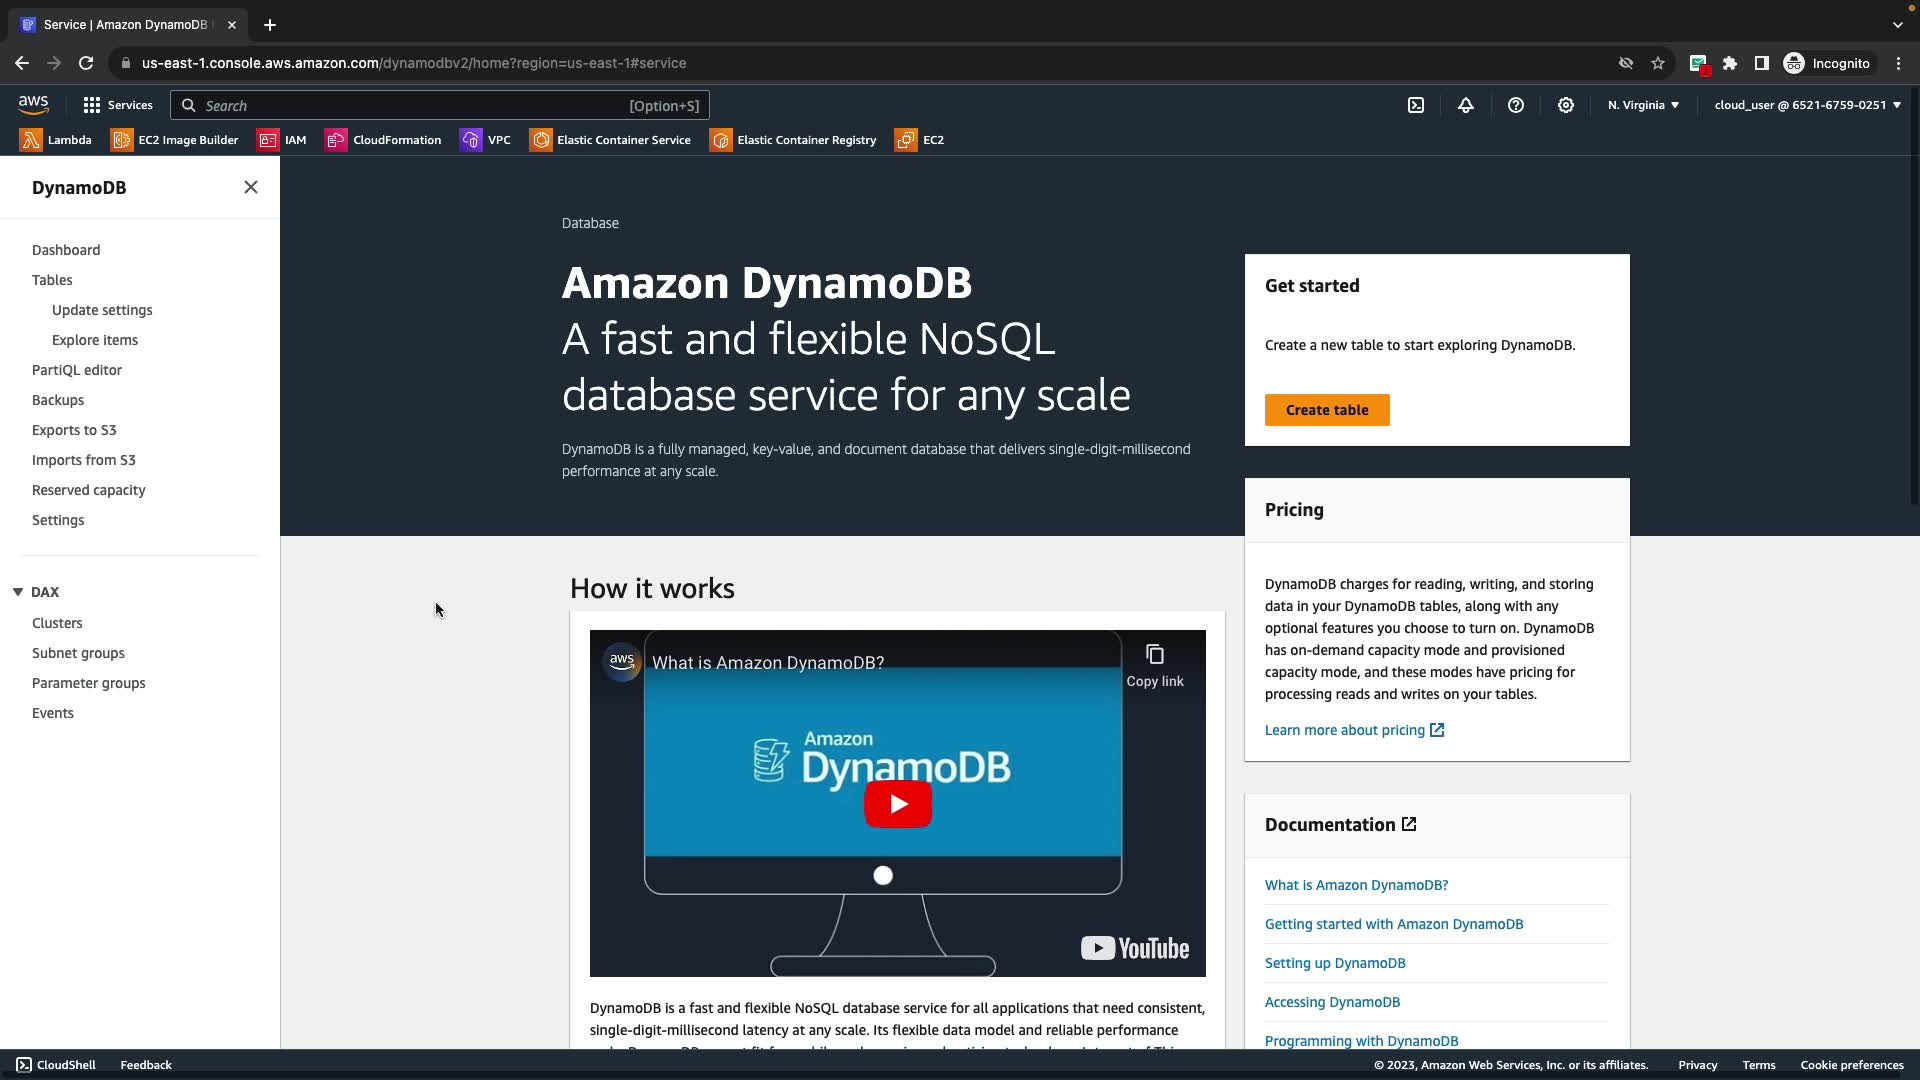The width and height of the screenshot is (1920, 1080).
Task: Click the help question mark icon
Action: [1516, 105]
